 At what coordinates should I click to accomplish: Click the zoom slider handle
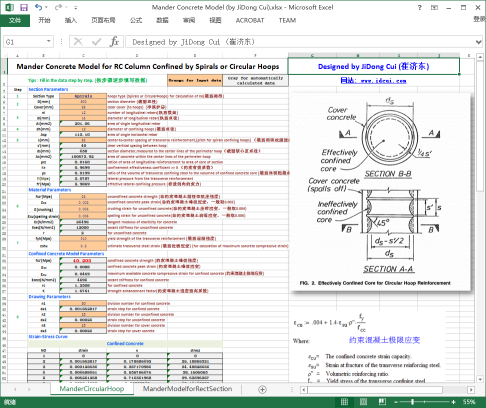(x=412, y=402)
